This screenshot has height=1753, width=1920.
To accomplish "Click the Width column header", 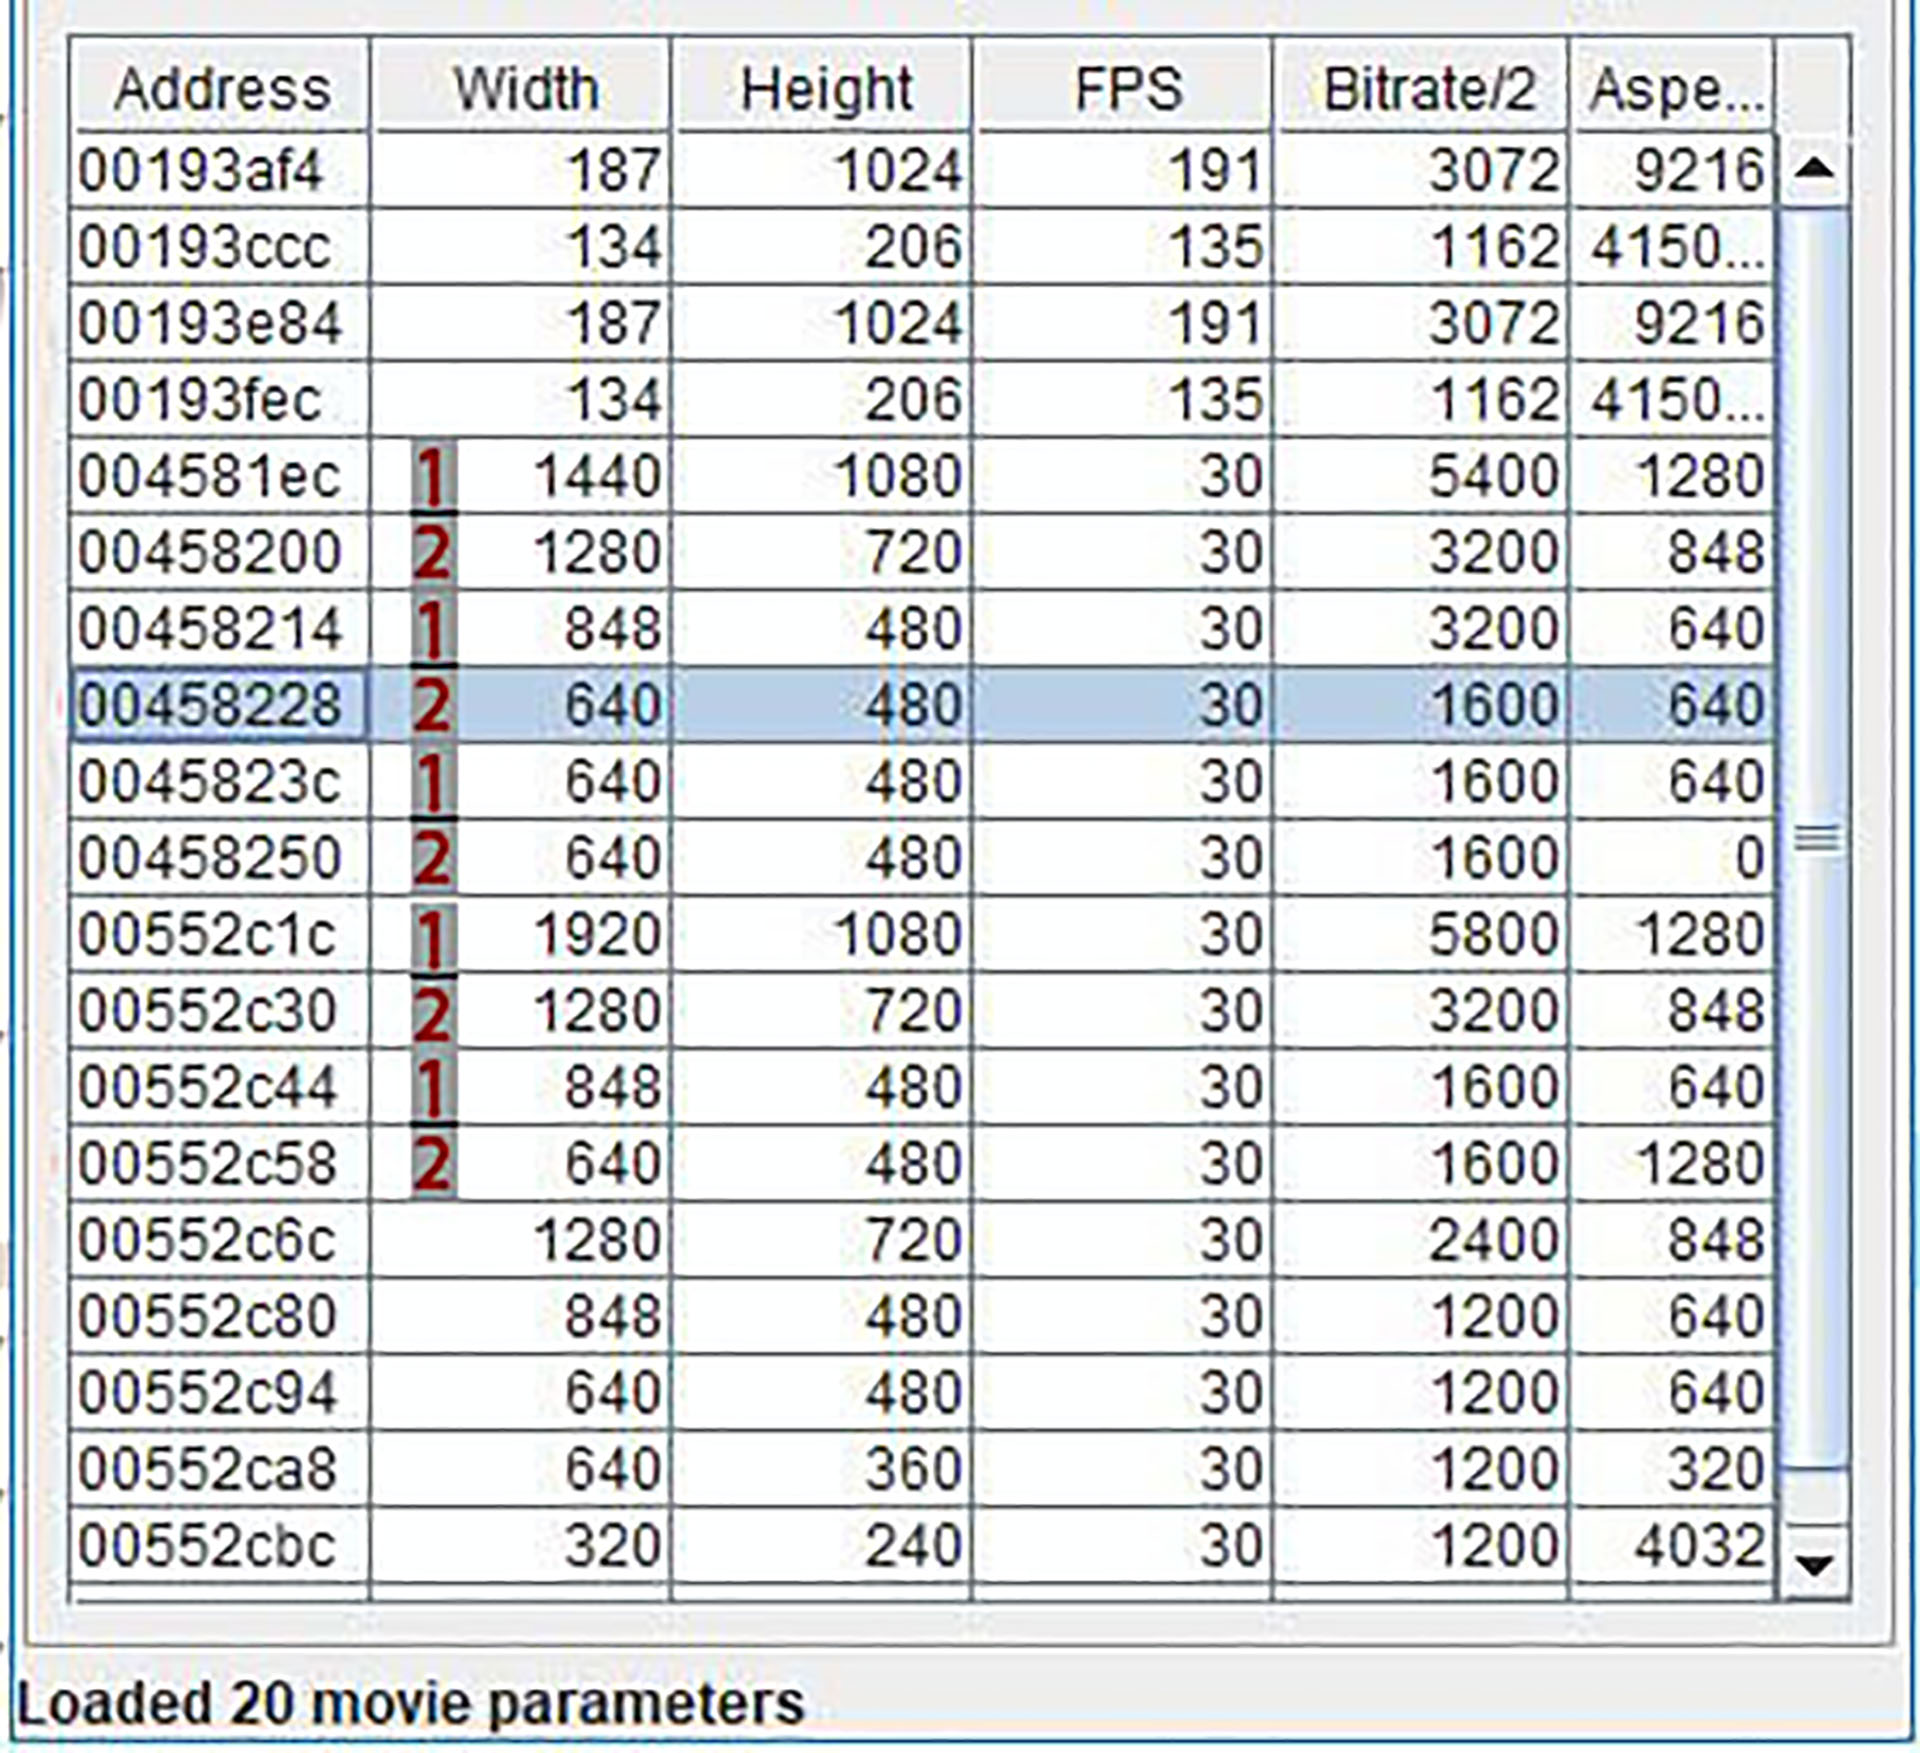I will 525,89.
